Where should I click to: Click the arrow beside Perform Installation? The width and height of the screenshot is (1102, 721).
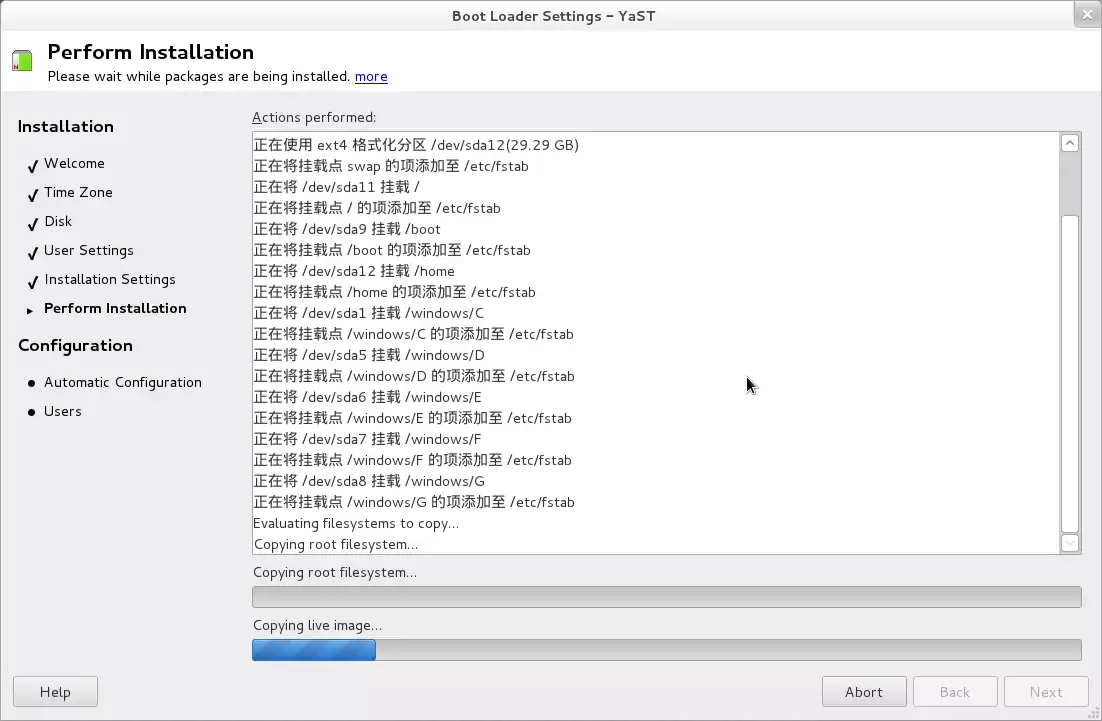tap(32, 310)
